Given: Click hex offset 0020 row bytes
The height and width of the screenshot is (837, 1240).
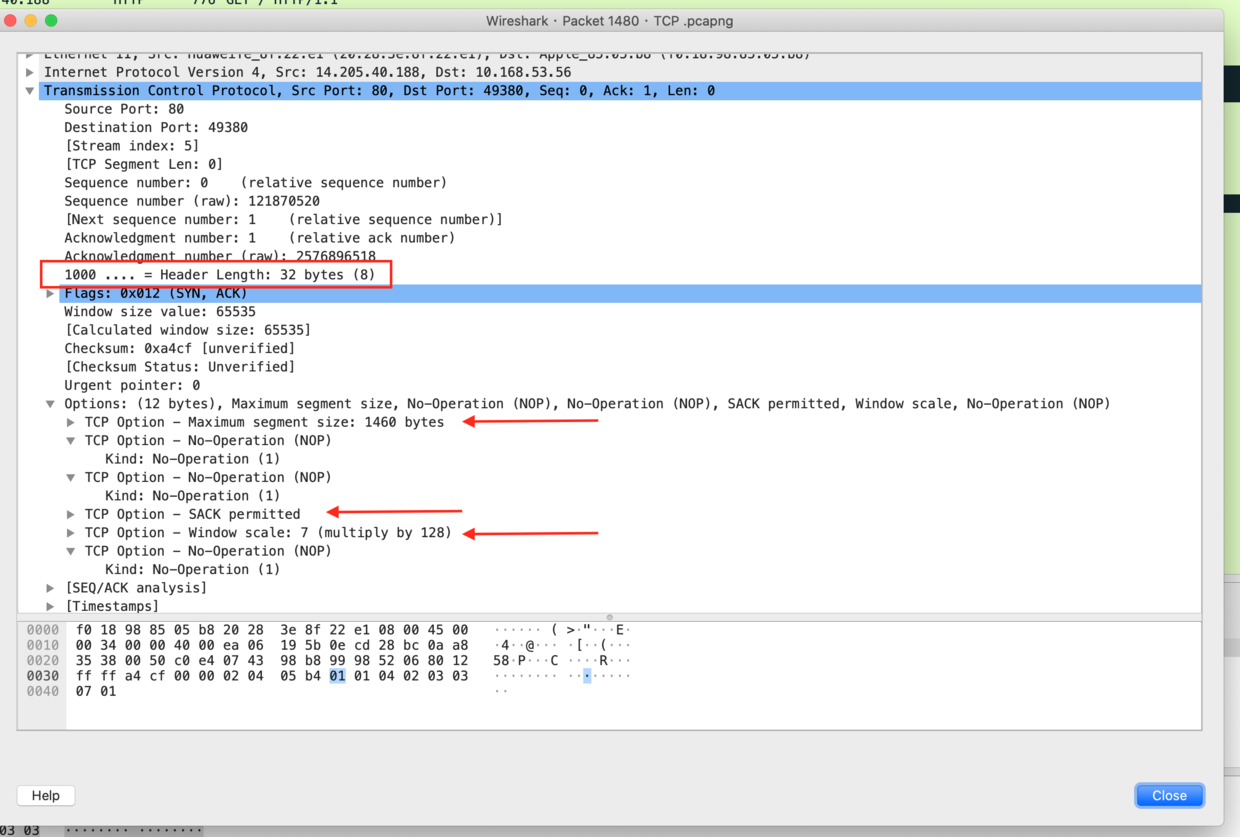Looking at the screenshot, I should [x=272, y=661].
